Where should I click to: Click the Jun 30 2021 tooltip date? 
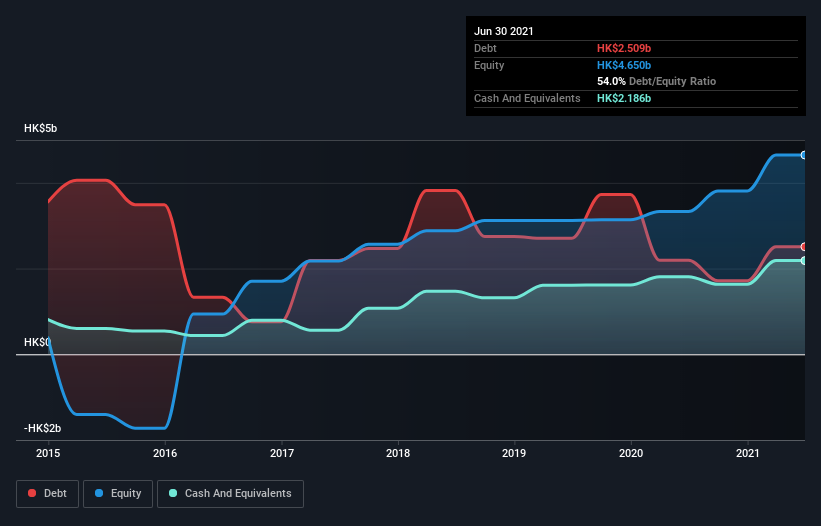(504, 31)
